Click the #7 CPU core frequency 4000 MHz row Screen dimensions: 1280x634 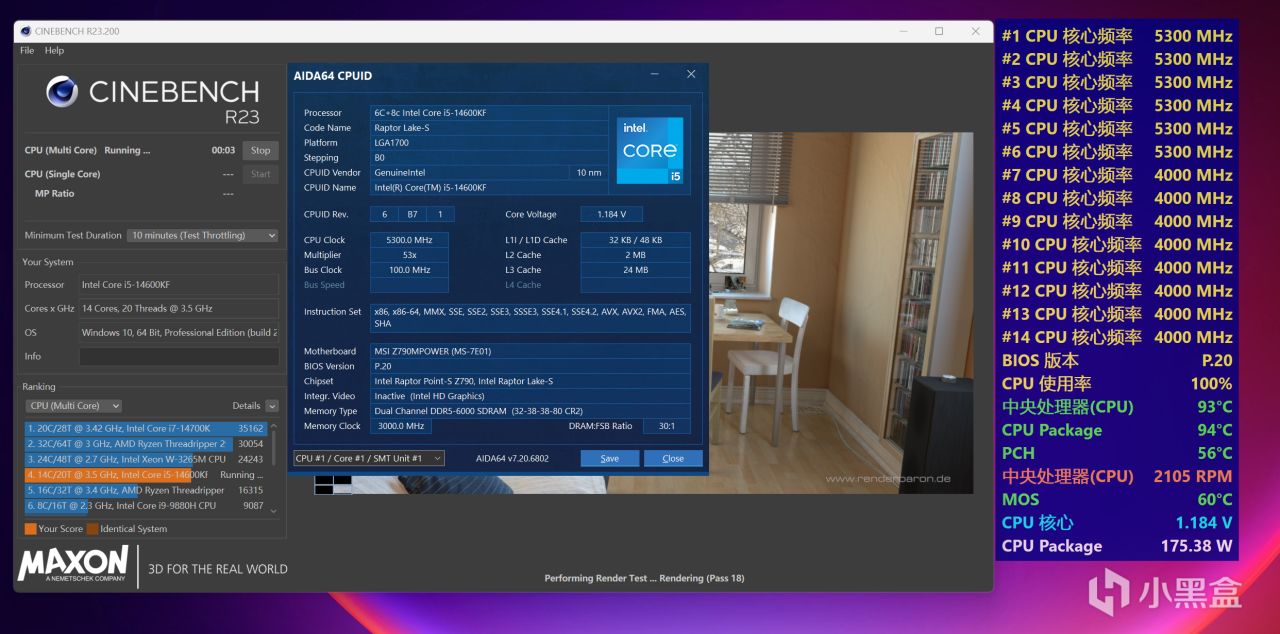point(1117,175)
